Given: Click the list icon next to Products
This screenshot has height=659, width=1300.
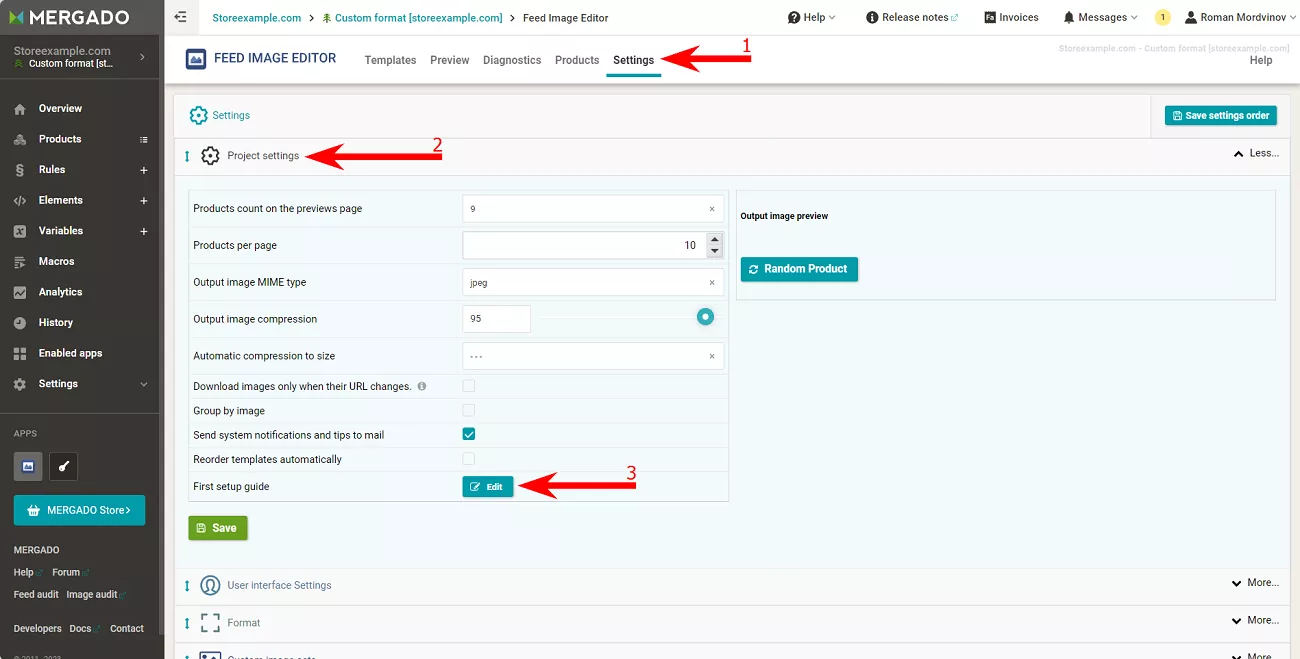Looking at the screenshot, I should pyautogui.click(x=144, y=140).
